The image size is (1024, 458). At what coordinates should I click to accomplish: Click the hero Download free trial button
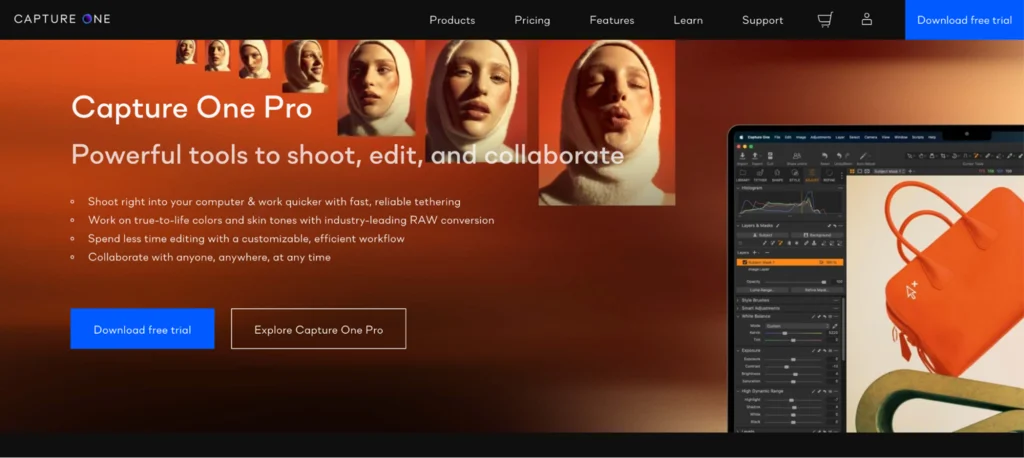(x=142, y=329)
